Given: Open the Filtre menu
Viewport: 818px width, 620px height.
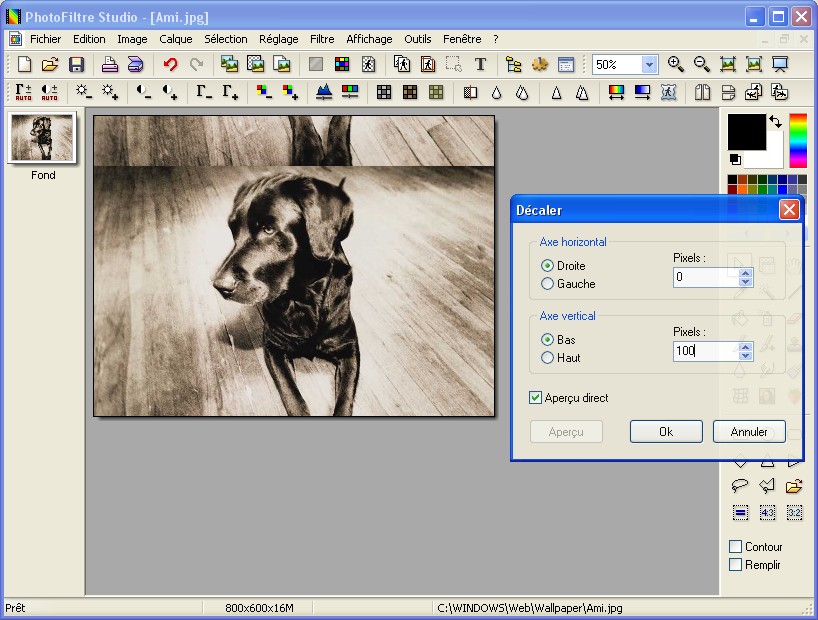Looking at the screenshot, I should pos(322,39).
